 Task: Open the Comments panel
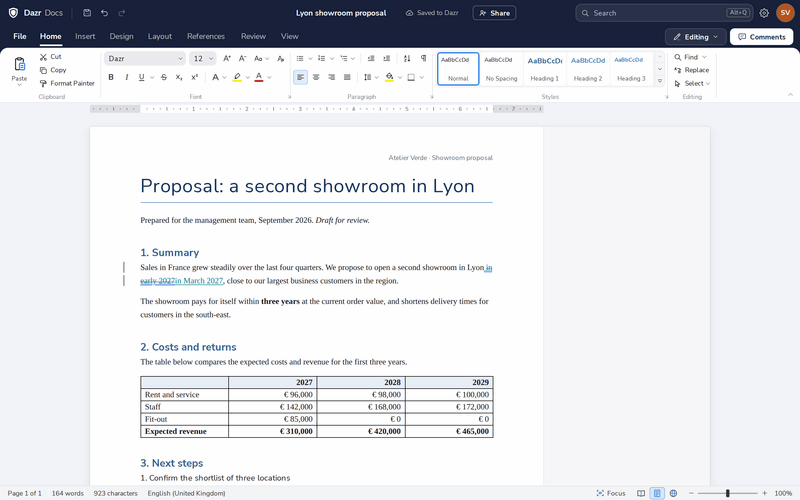click(761, 37)
